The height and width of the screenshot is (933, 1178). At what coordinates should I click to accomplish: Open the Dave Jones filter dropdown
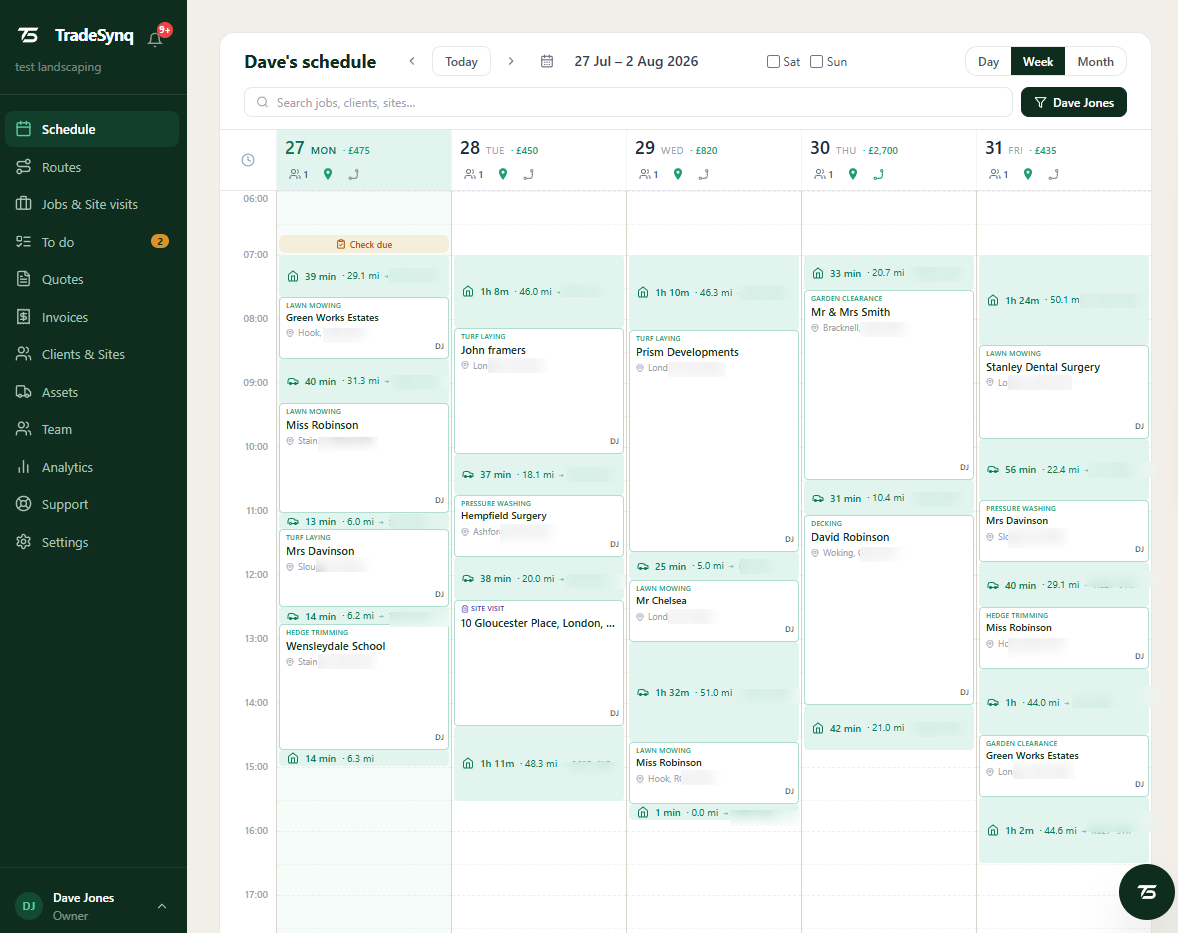tap(1074, 102)
